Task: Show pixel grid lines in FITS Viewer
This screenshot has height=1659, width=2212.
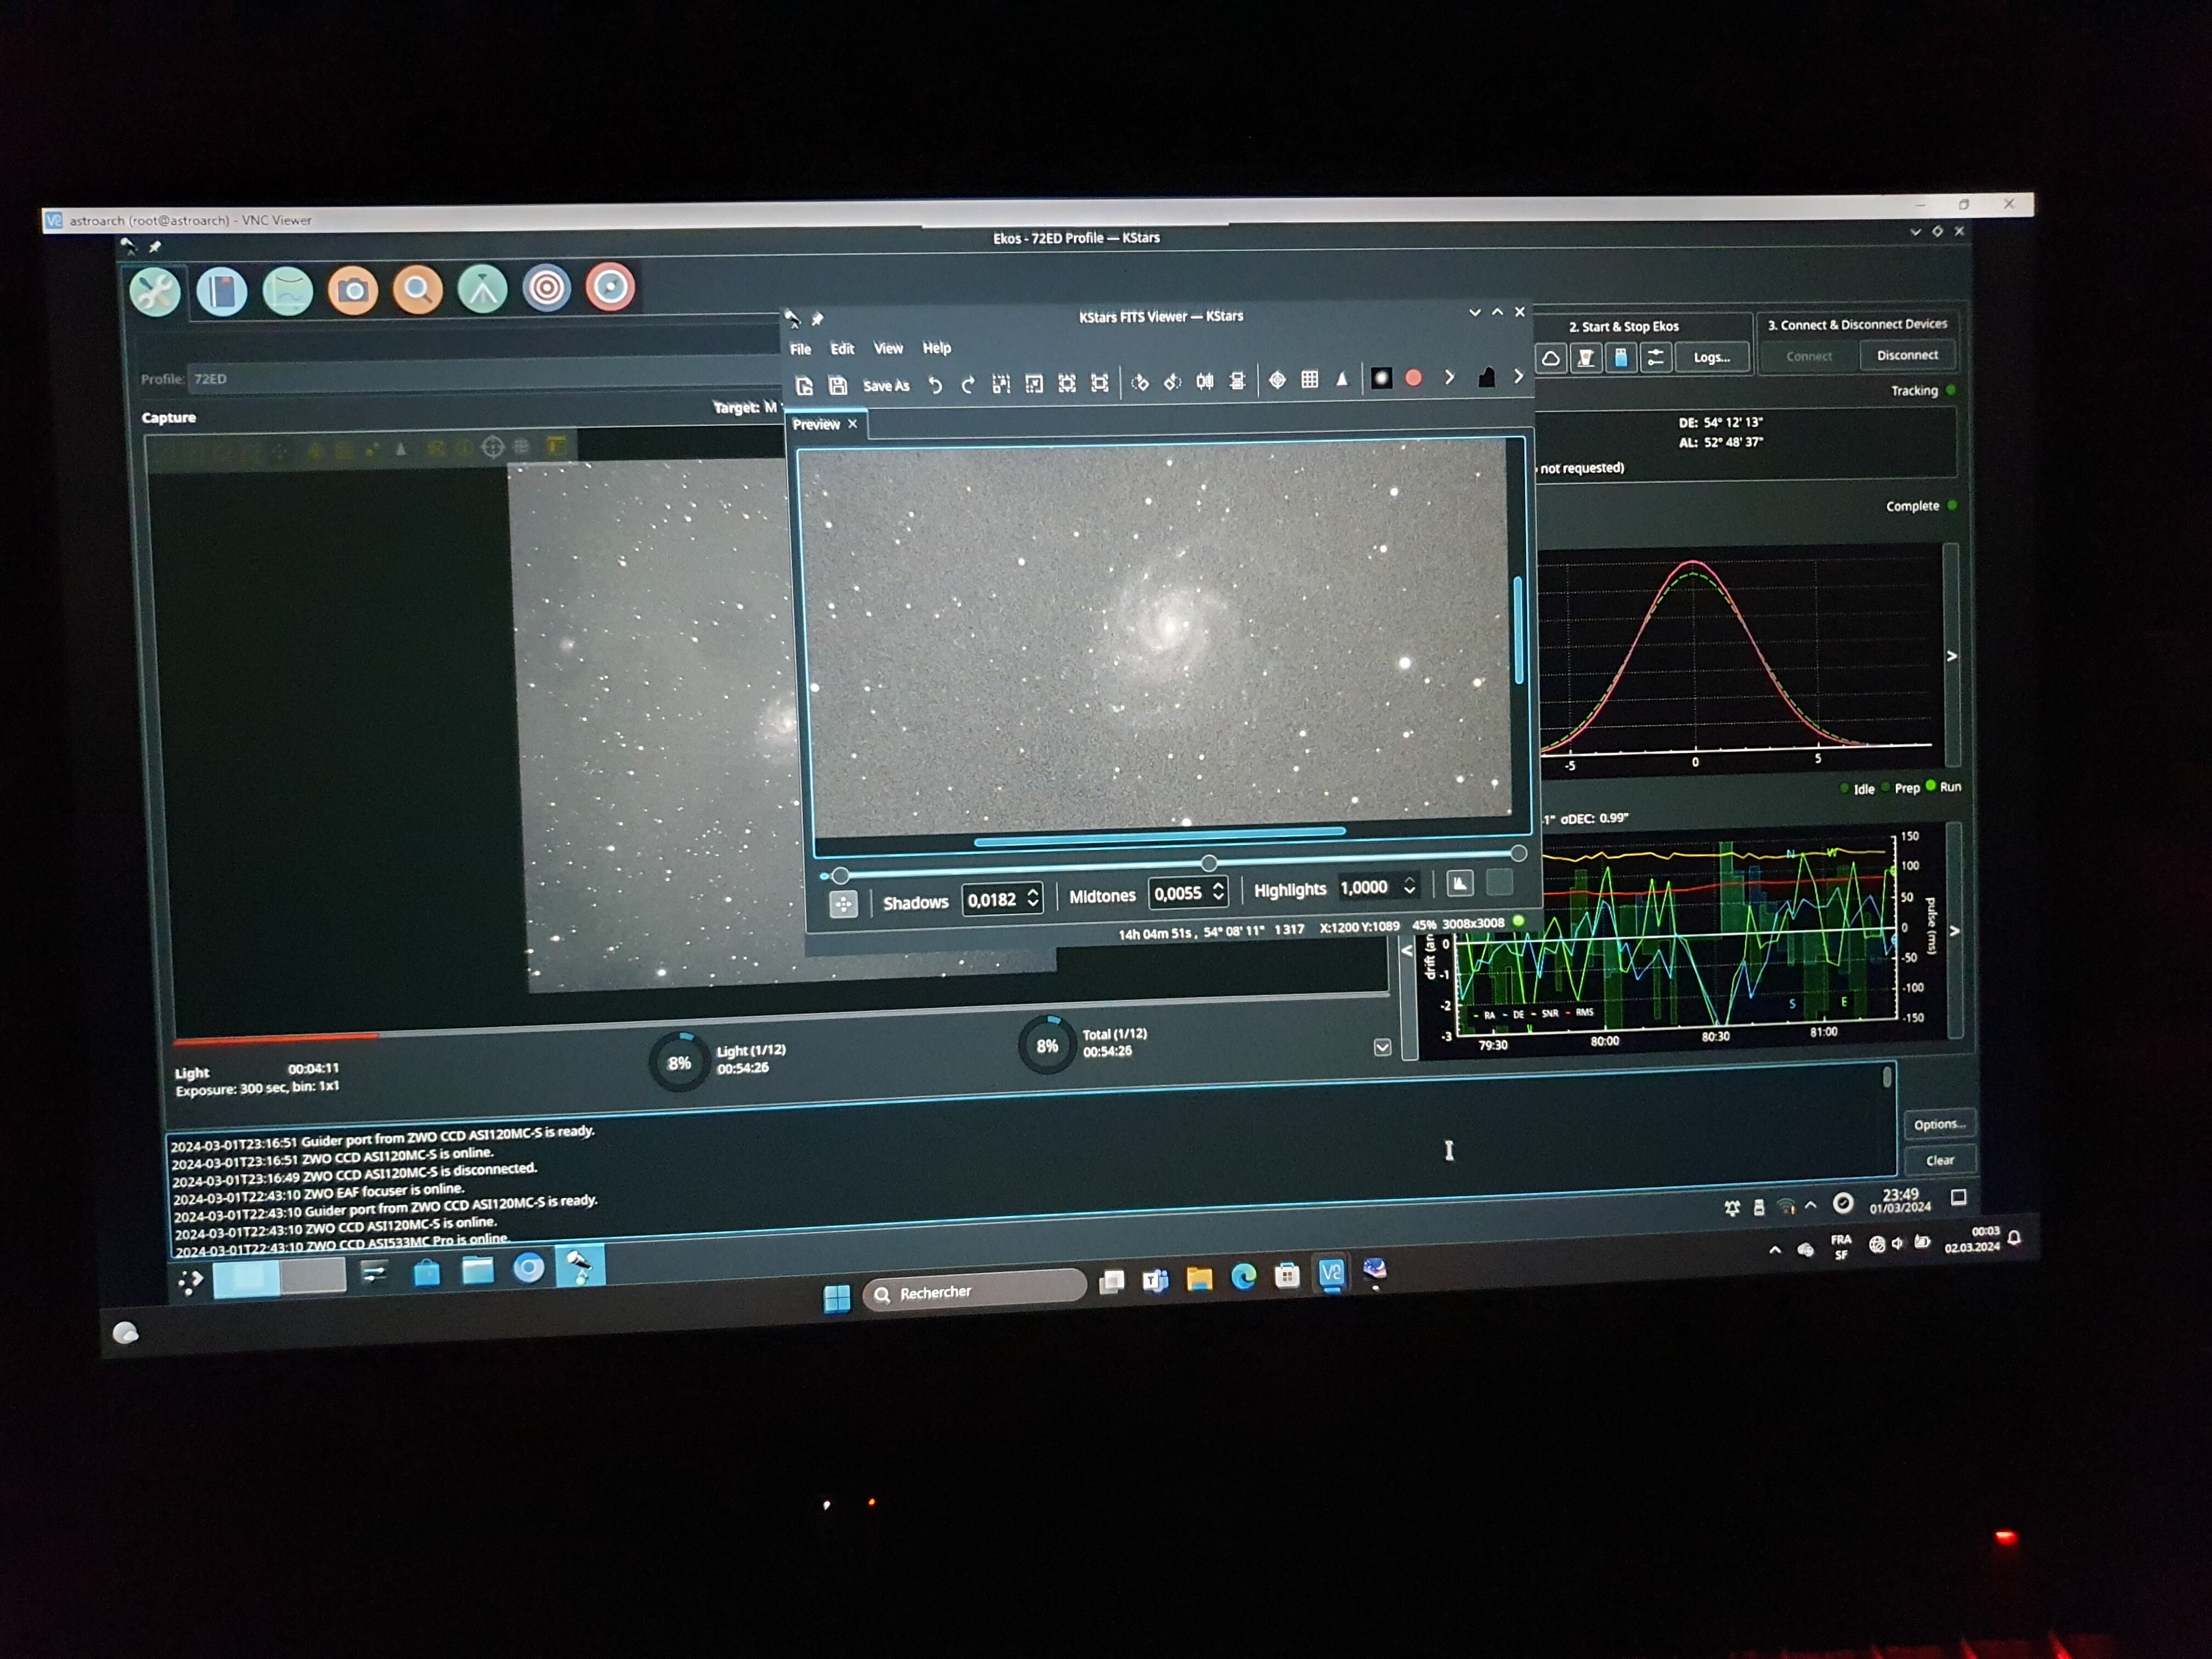Action: (x=1309, y=380)
